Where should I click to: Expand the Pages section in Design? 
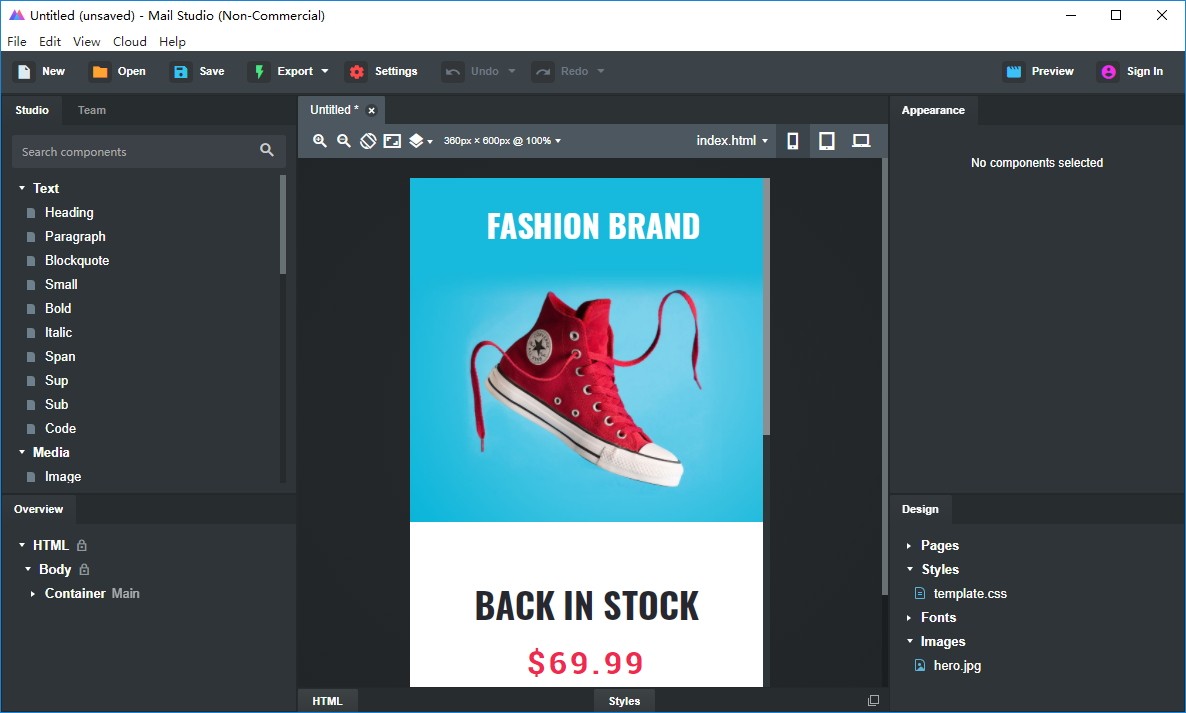click(908, 545)
